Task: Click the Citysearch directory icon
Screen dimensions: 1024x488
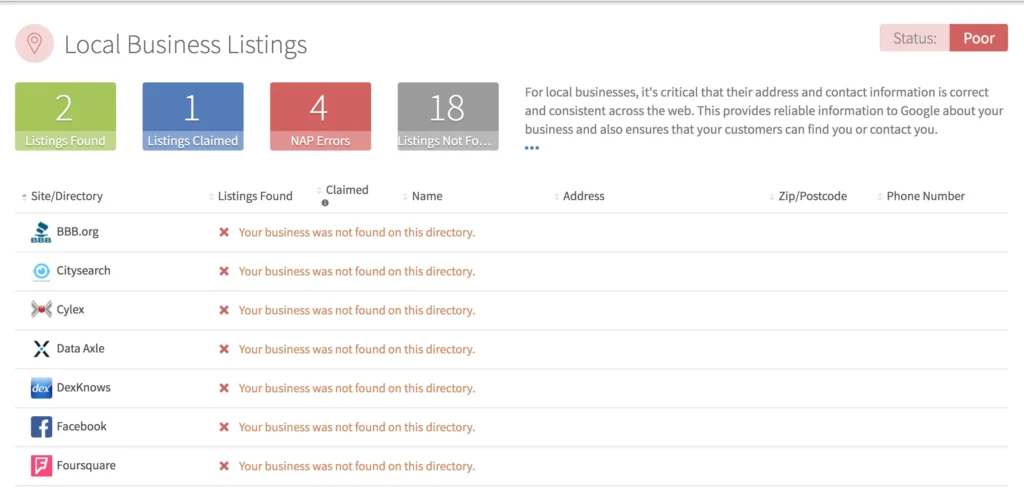Action: 41,271
